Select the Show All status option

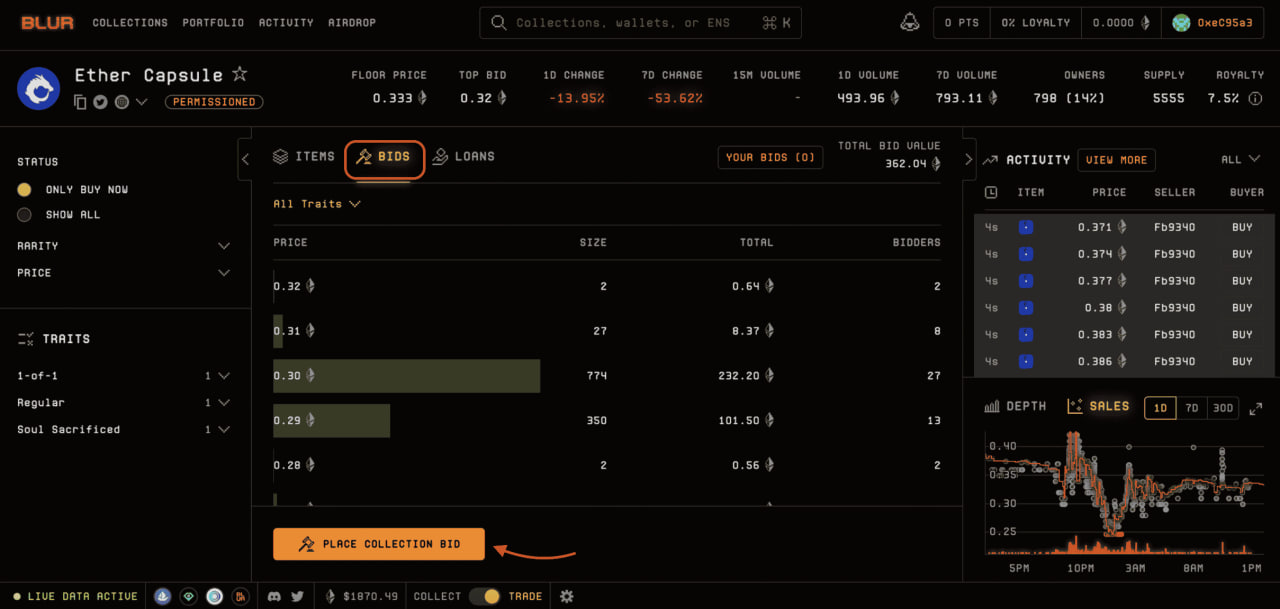[25, 214]
